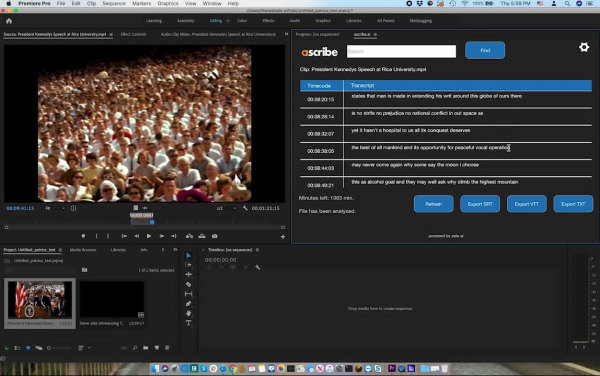Open the Effect Controls tab
This screenshot has height=376, width=600.
click(x=134, y=34)
